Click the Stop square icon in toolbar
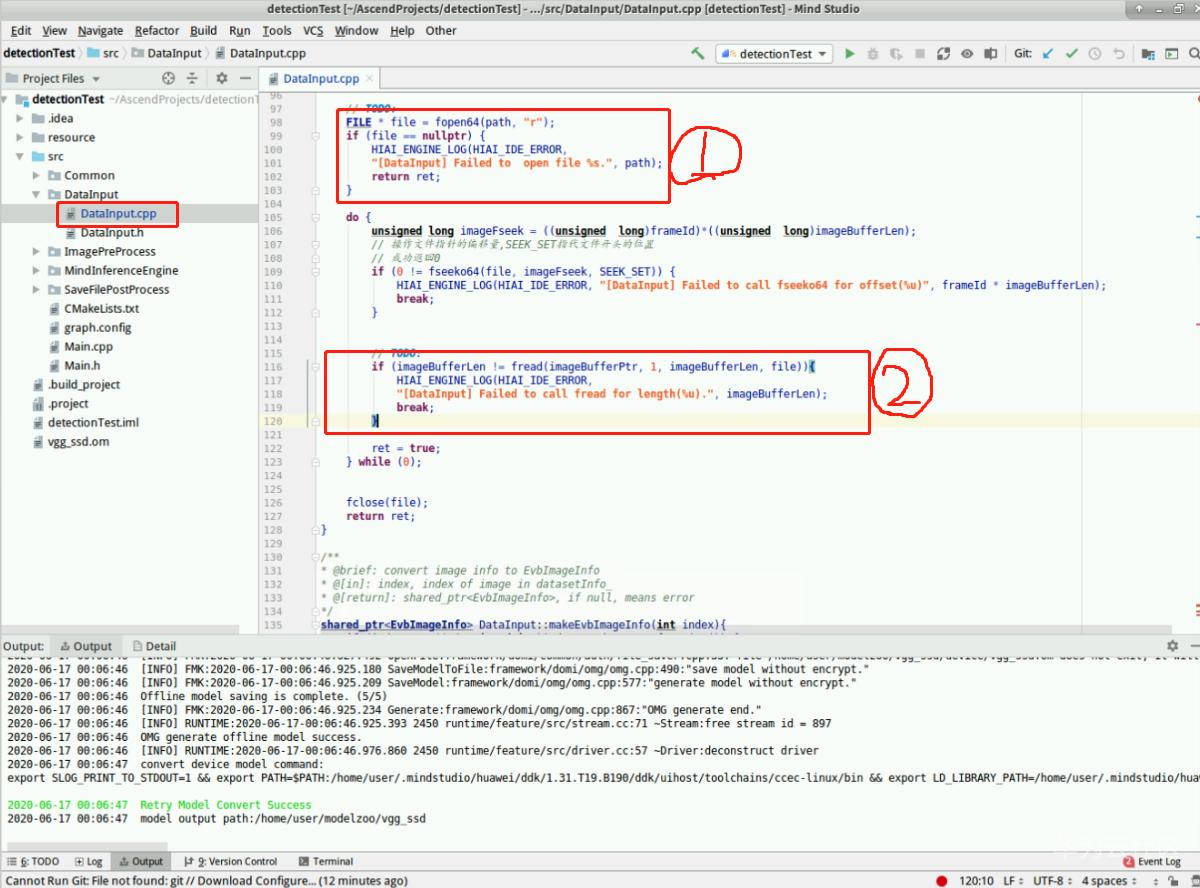Image resolution: width=1200 pixels, height=888 pixels. pos(919,54)
